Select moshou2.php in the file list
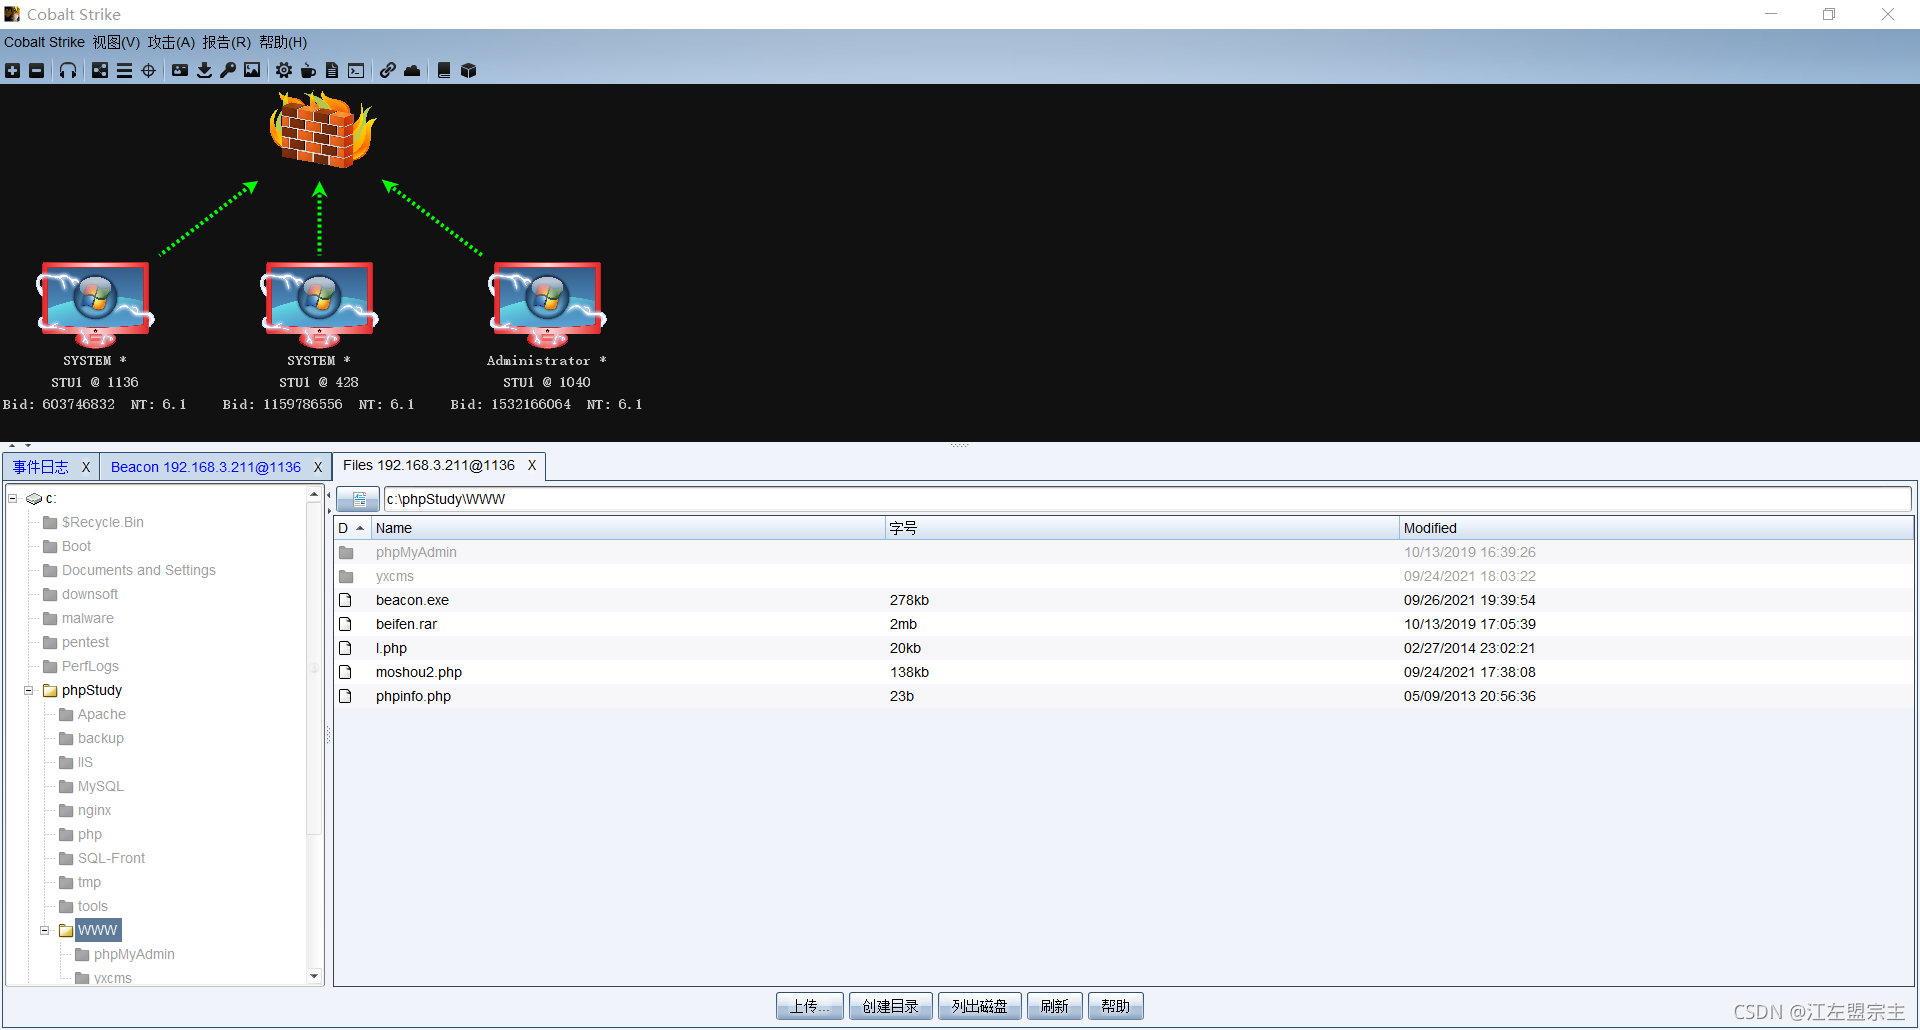 point(1124,672)
